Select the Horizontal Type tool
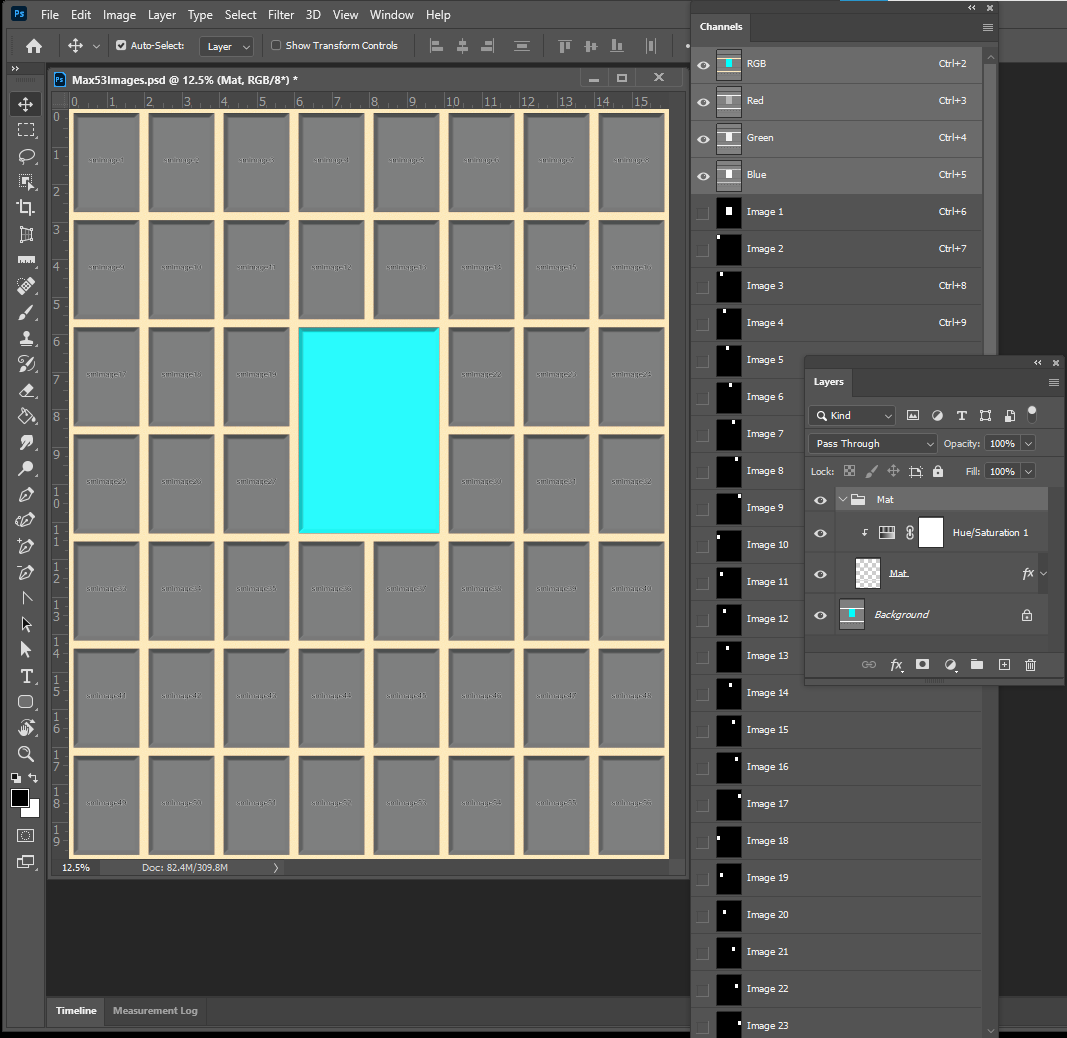1067x1038 pixels. click(x=26, y=676)
